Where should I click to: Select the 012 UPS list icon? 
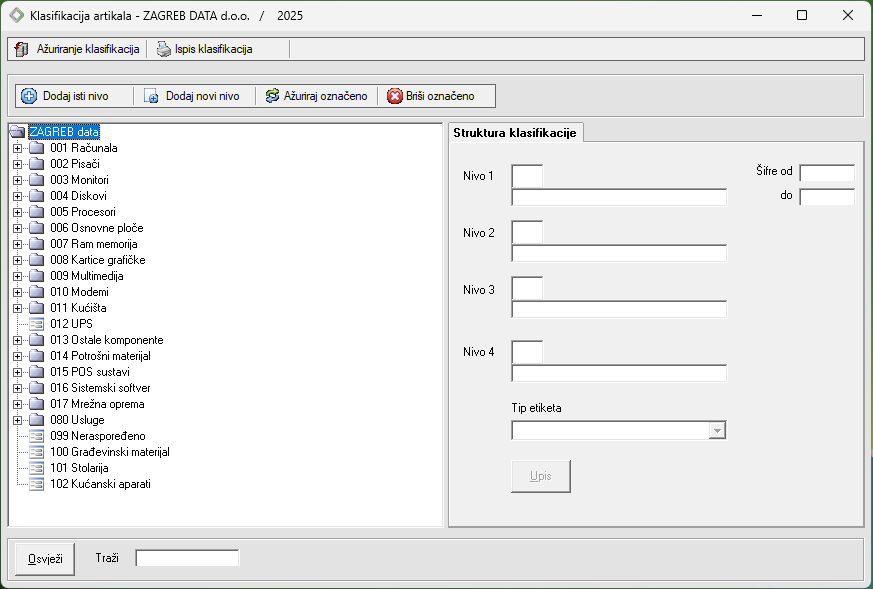pos(37,324)
